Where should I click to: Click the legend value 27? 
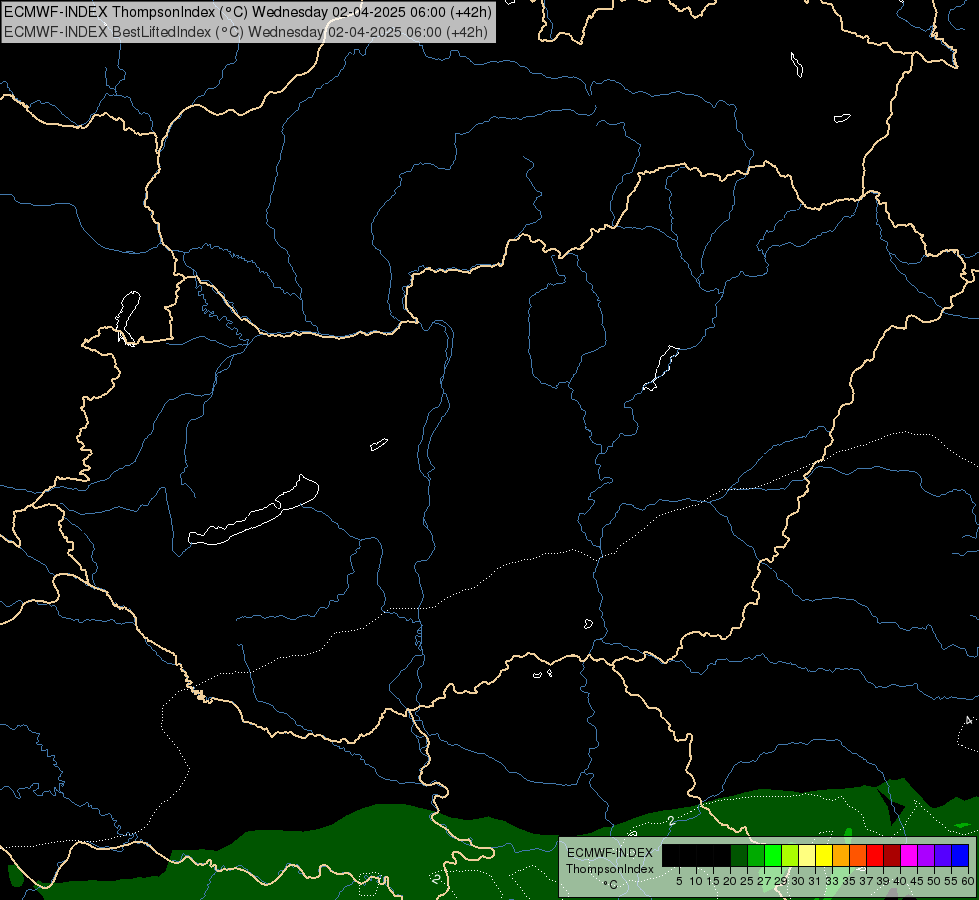(x=764, y=881)
